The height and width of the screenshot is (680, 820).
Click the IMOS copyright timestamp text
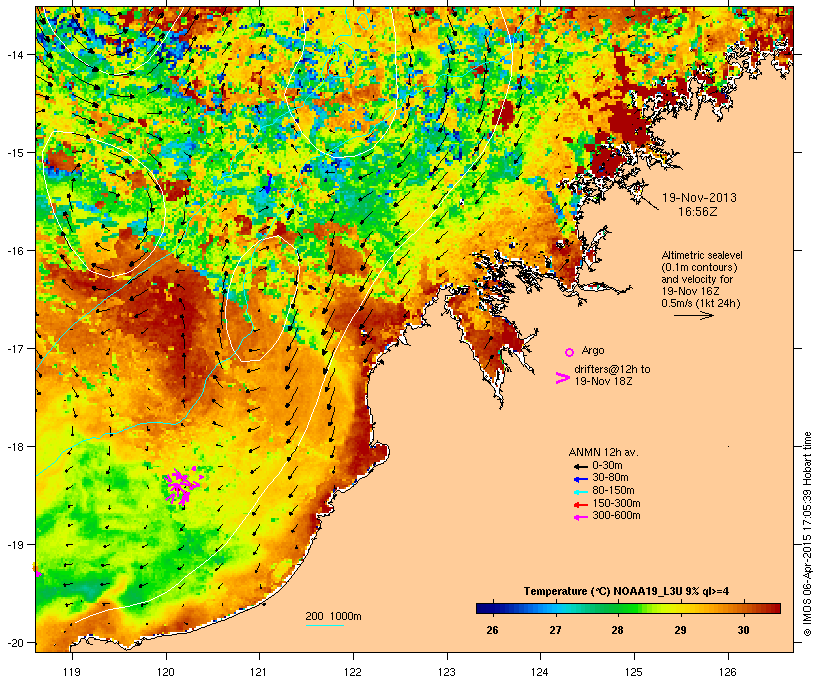point(807,534)
